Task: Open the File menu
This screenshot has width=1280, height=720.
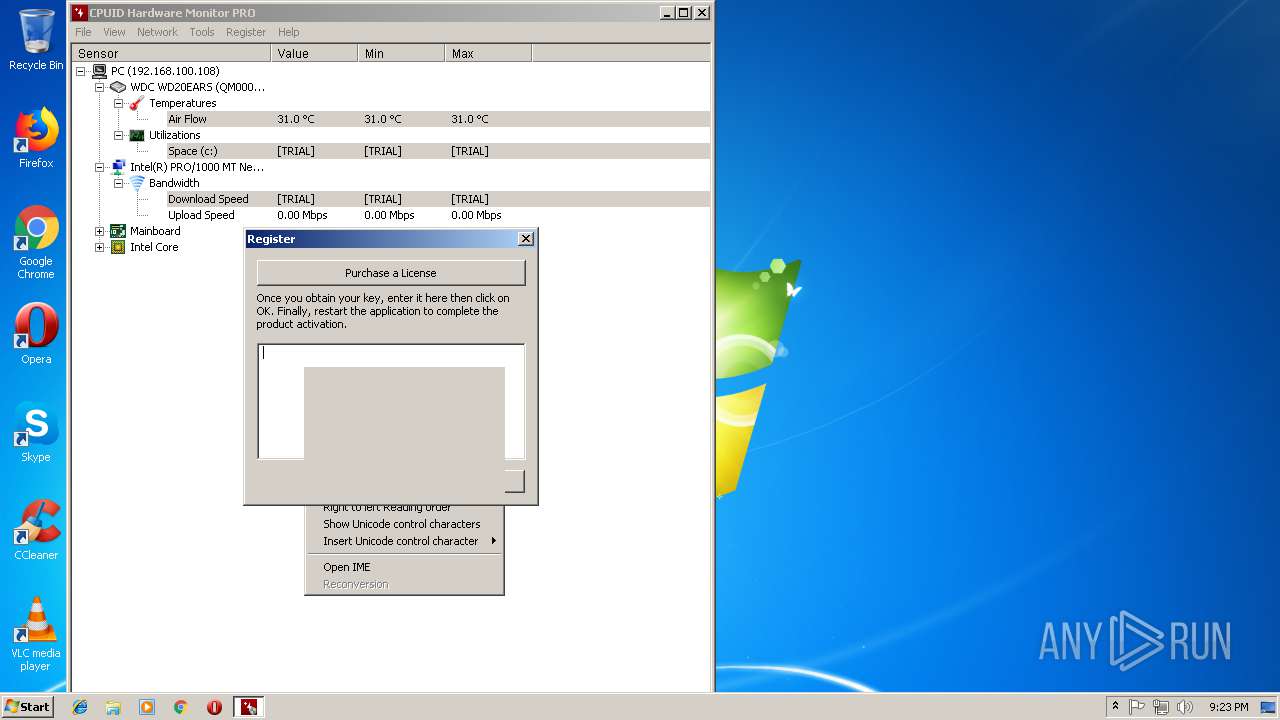Action: (83, 32)
